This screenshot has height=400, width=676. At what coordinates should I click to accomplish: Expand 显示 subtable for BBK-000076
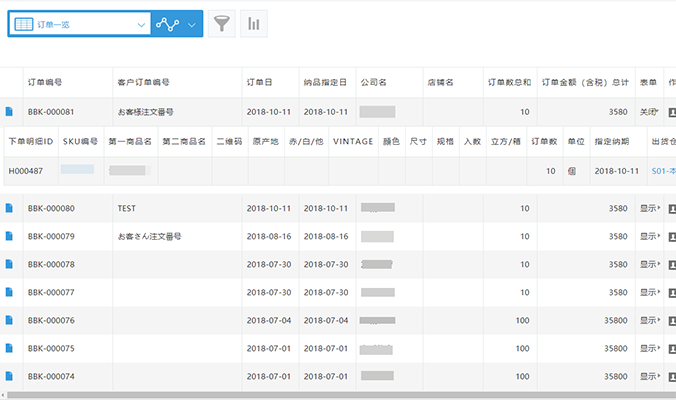tap(650, 320)
